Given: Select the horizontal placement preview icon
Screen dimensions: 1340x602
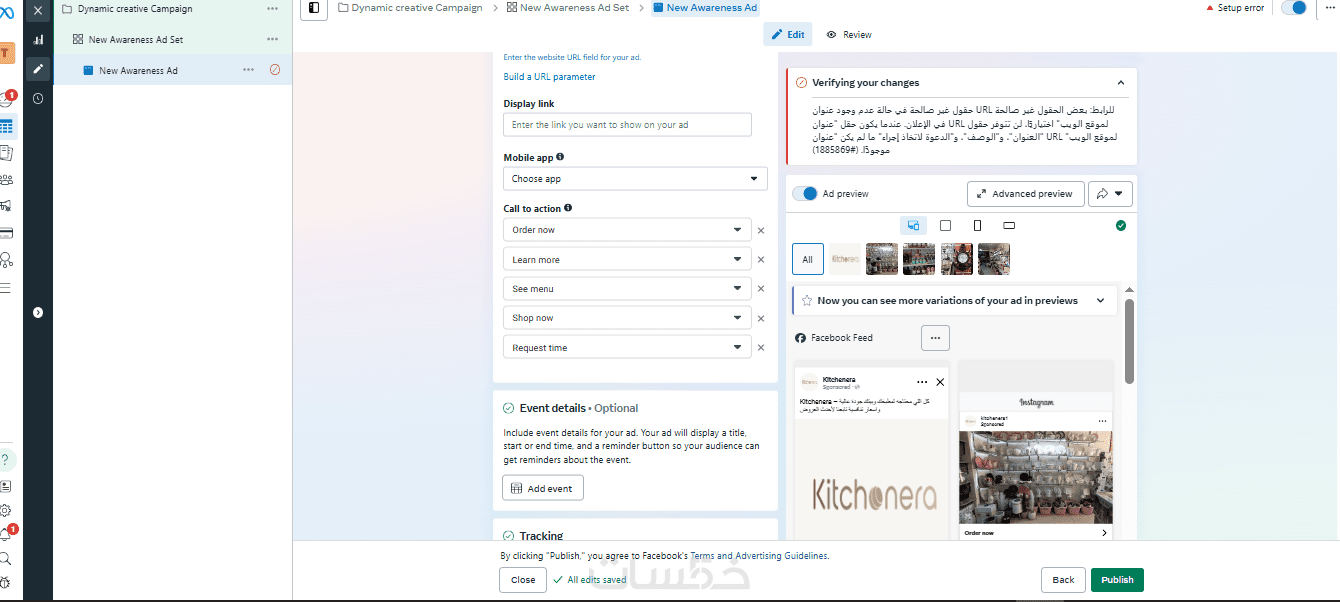Looking at the screenshot, I should (x=1009, y=225).
